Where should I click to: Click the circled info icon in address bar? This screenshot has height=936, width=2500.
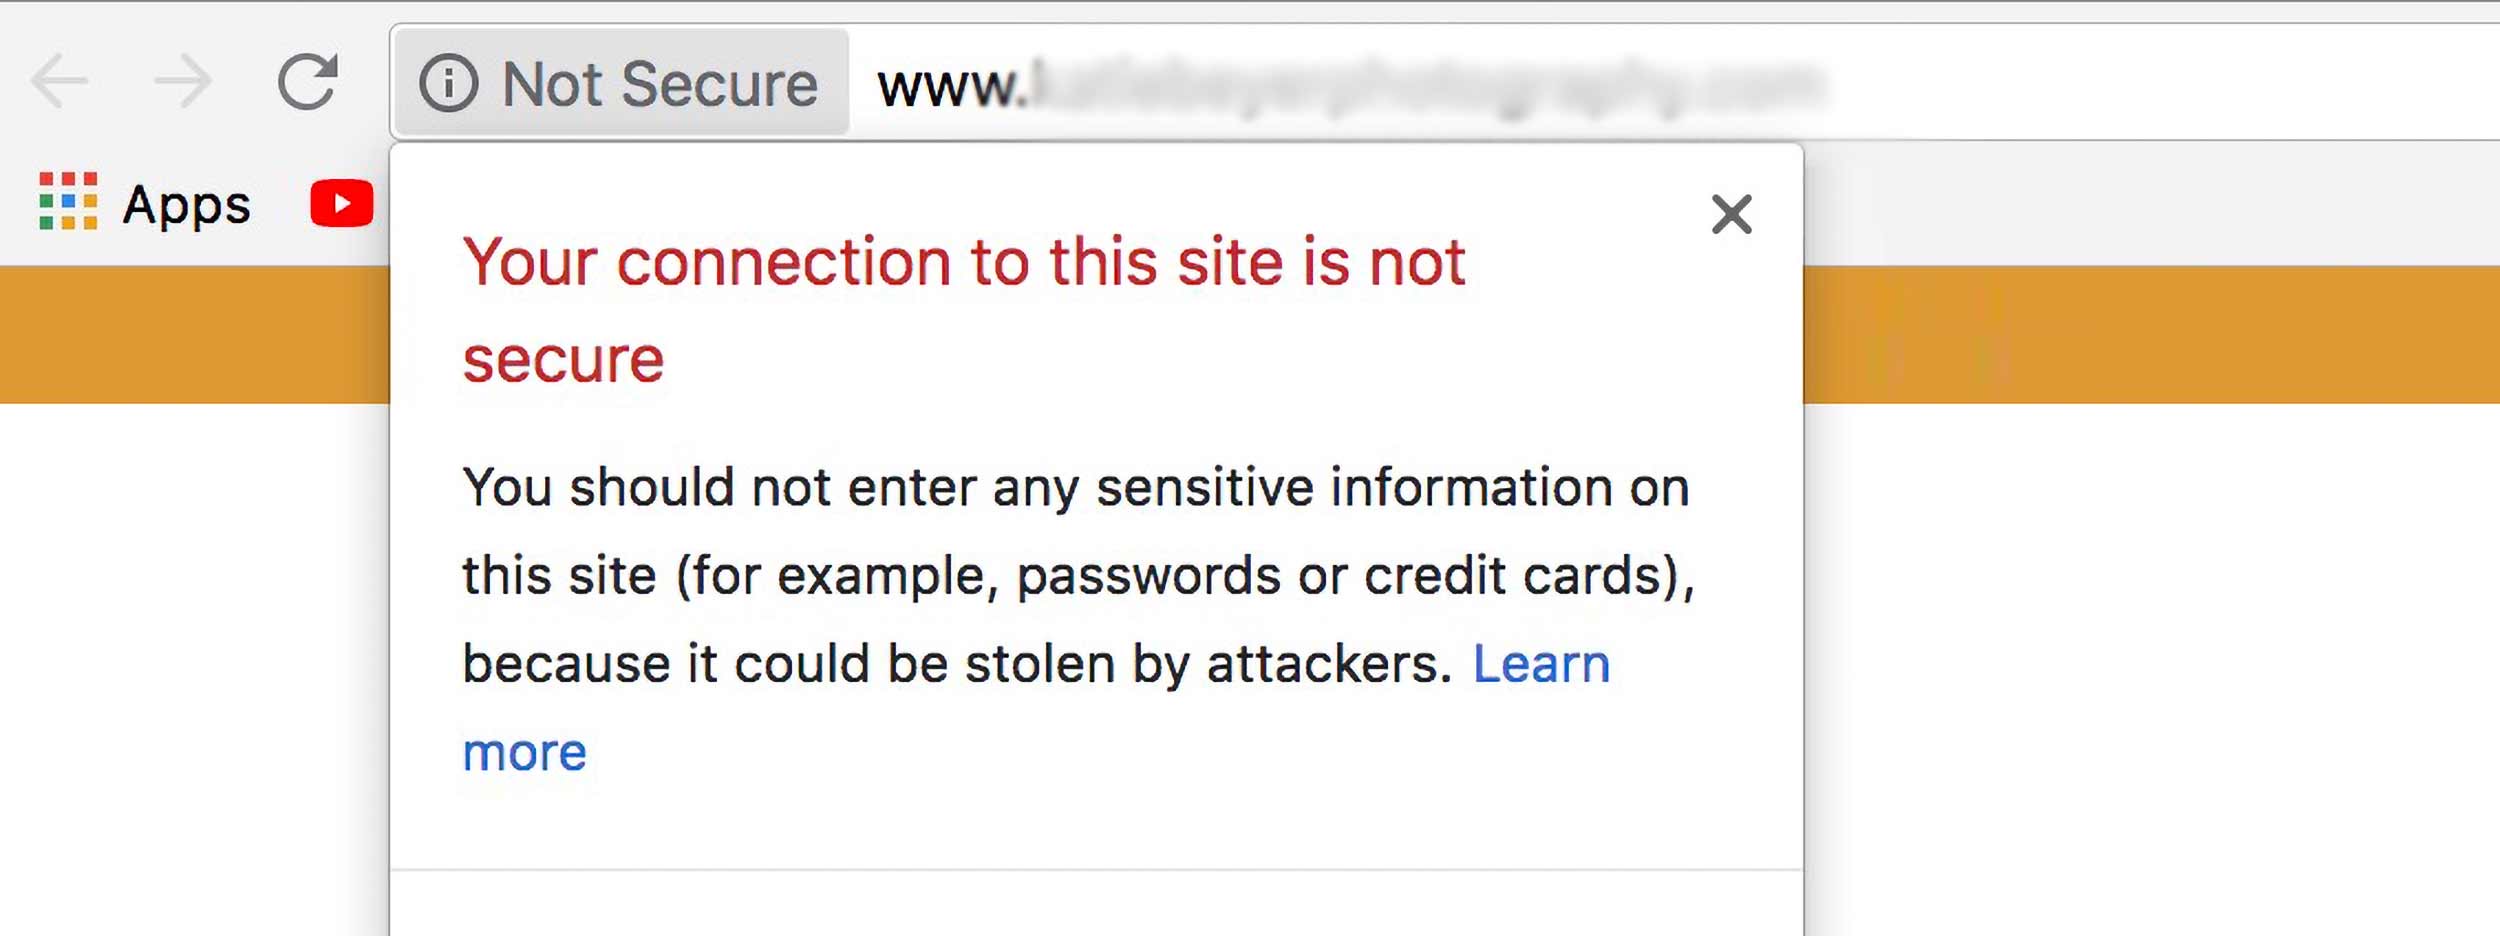point(448,83)
